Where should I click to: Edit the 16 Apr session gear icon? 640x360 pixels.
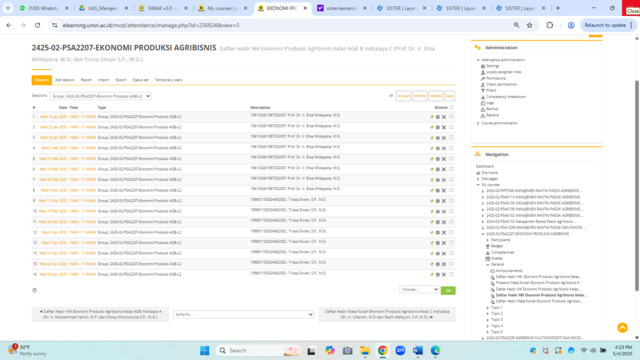pyautogui.click(x=438, y=253)
